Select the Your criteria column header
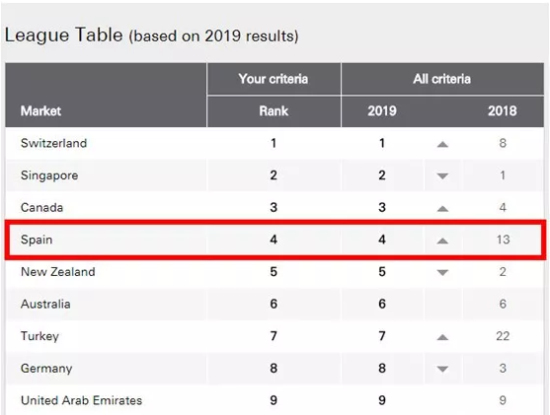The image size is (550, 415). [x=273, y=79]
